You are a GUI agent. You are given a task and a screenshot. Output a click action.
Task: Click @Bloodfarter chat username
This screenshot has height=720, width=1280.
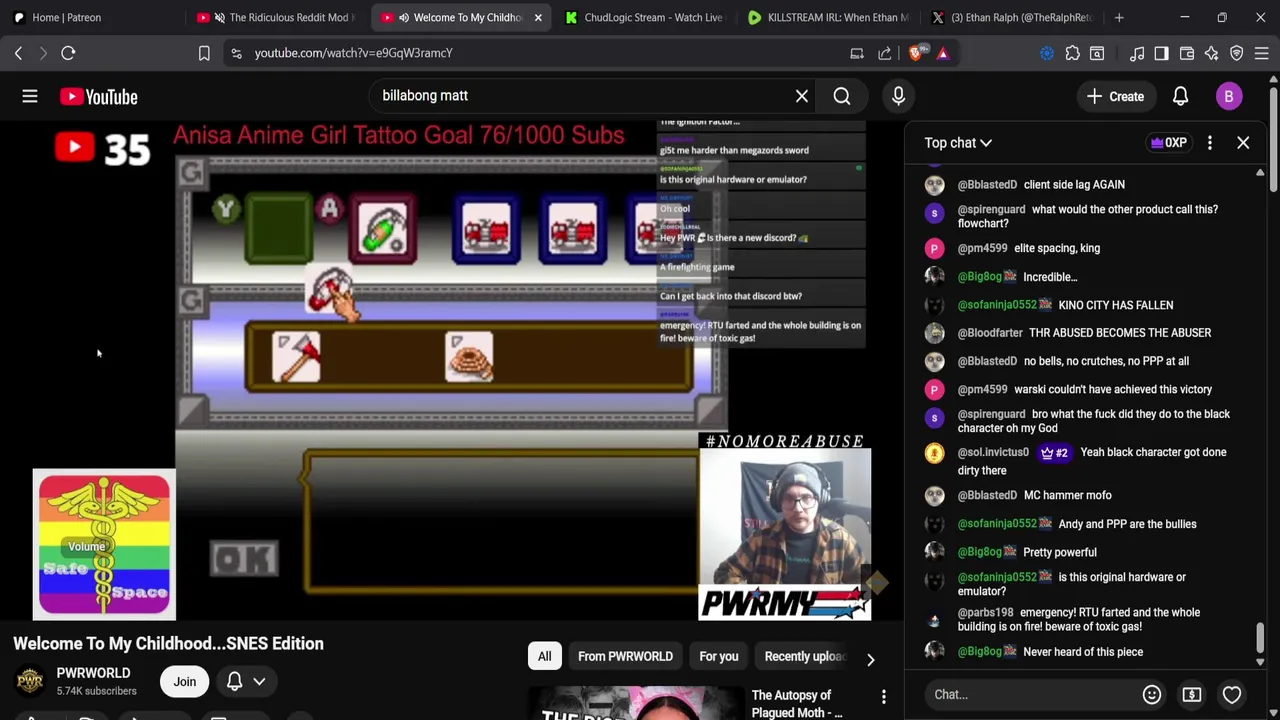pos(990,333)
